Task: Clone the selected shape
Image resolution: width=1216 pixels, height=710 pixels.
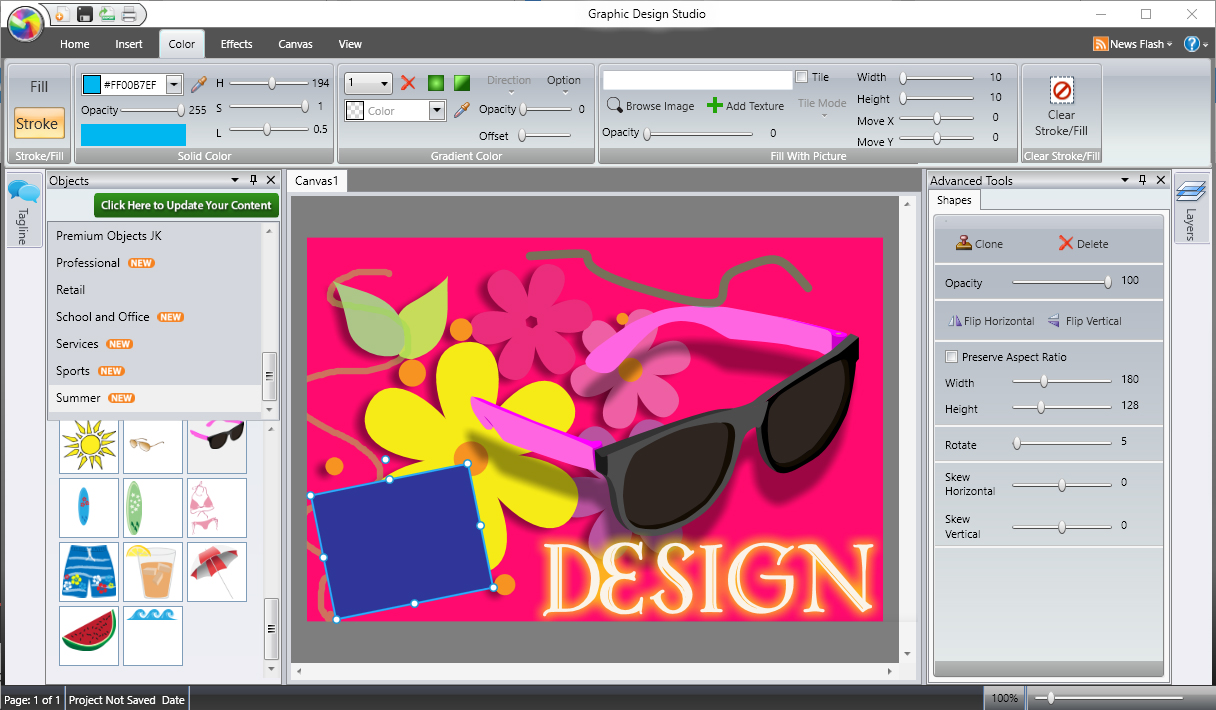Action: coord(978,243)
